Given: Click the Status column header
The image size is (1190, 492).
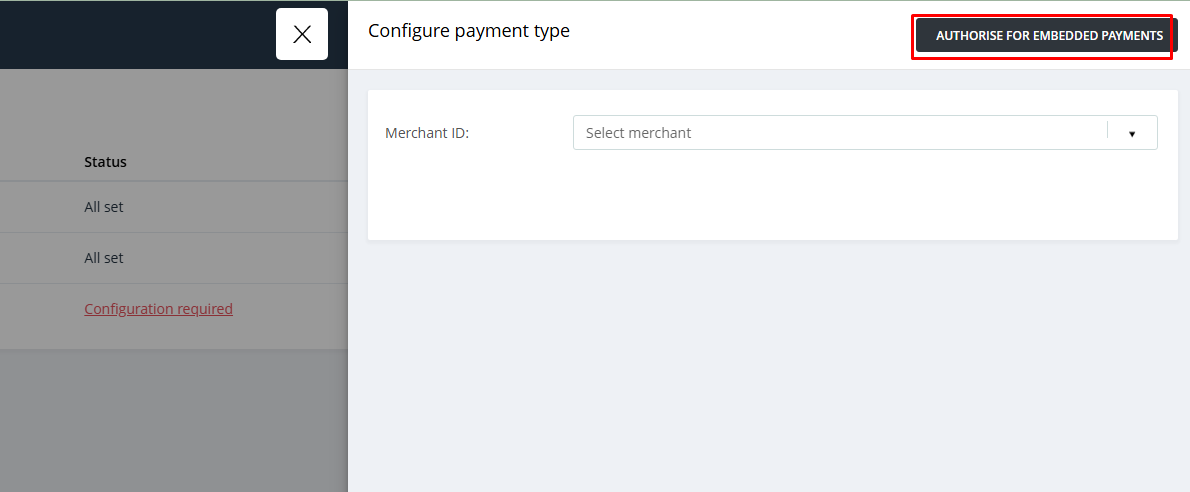Looking at the screenshot, I should coord(105,162).
